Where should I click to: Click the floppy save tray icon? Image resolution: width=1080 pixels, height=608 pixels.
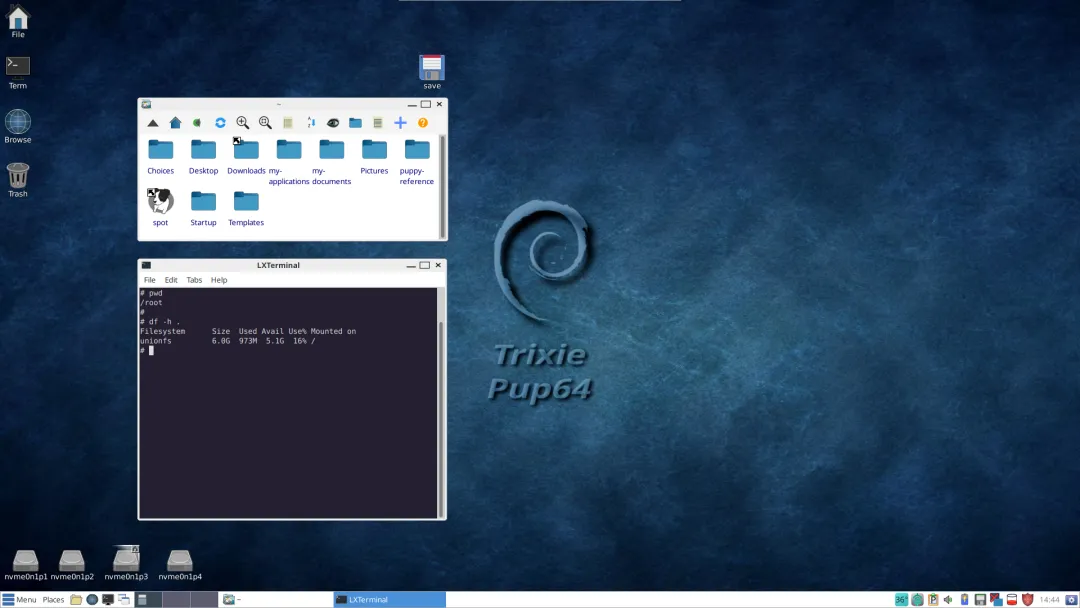coord(980,600)
